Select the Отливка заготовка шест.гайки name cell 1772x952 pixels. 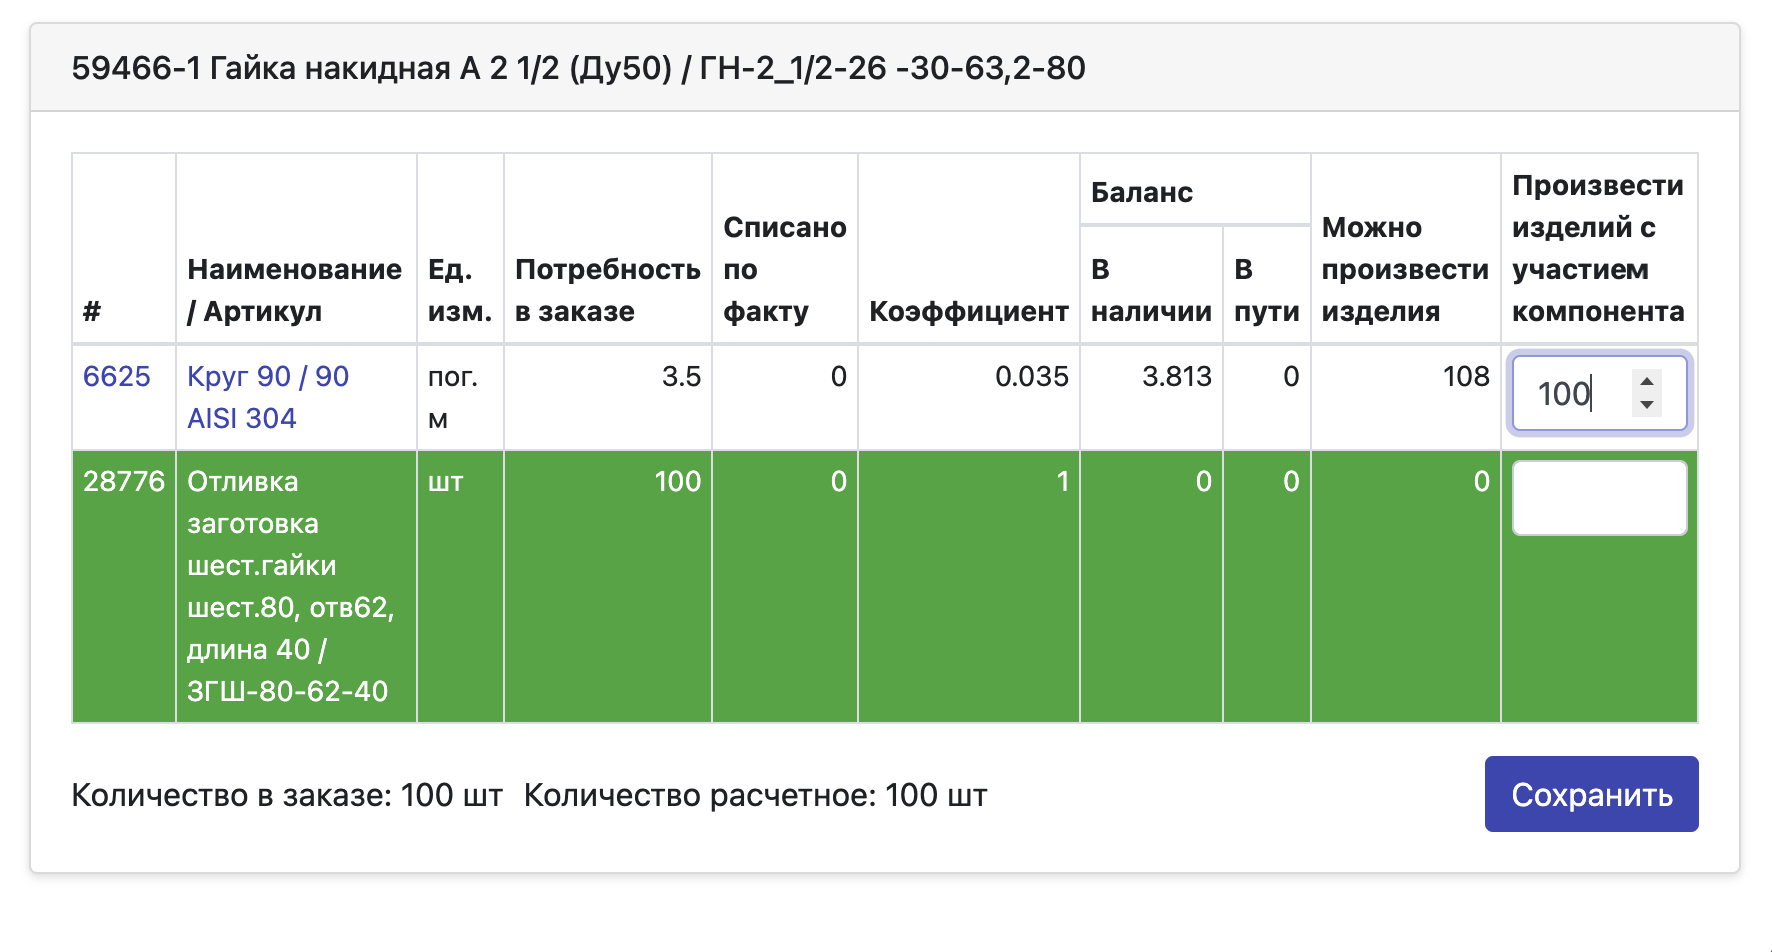point(290,586)
